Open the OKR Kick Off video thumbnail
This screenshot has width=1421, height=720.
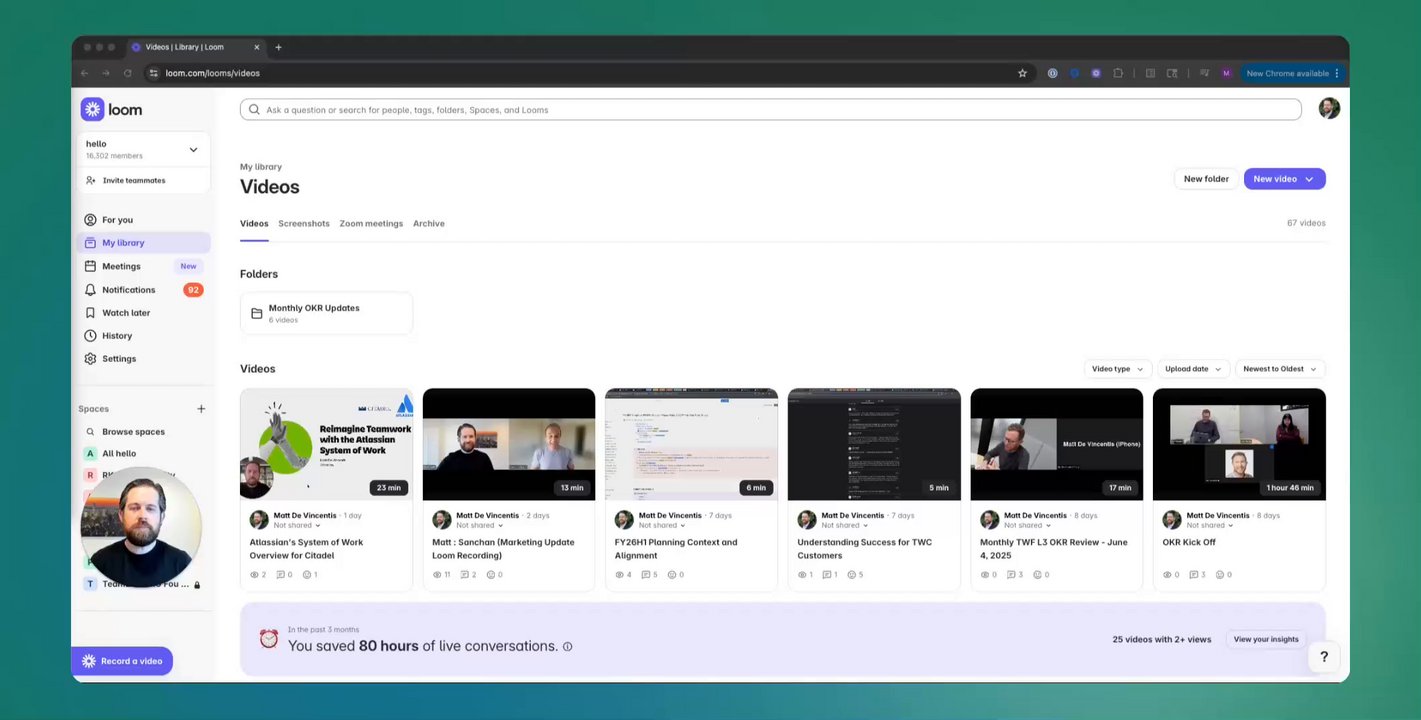[1239, 444]
